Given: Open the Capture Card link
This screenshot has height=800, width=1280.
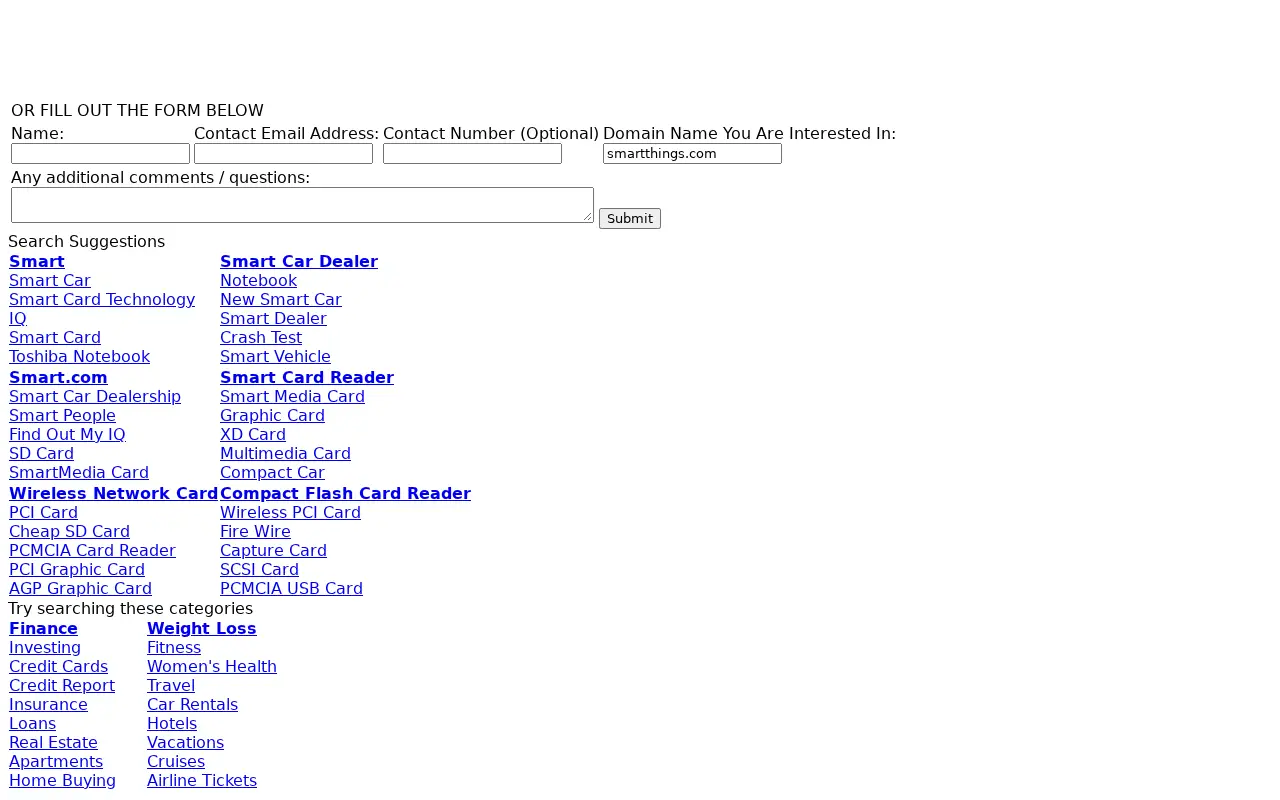Looking at the screenshot, I should click(273, 551).
